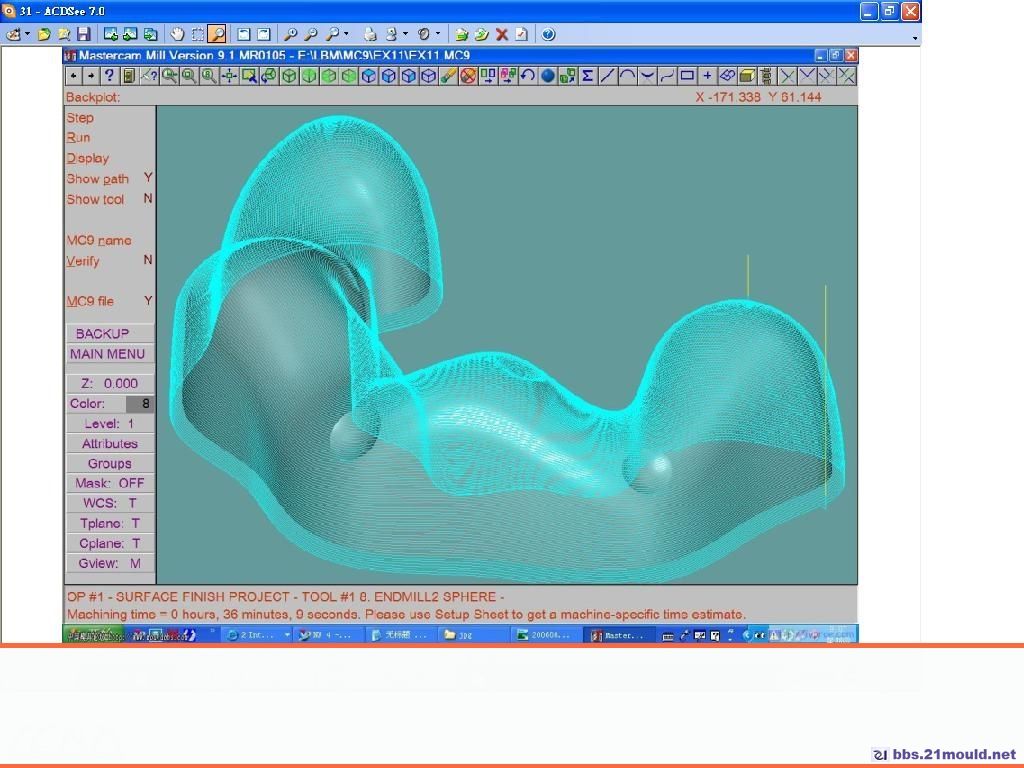Click the yellow solid box icon
1024x768 pixels.
(x=747, y=76)
